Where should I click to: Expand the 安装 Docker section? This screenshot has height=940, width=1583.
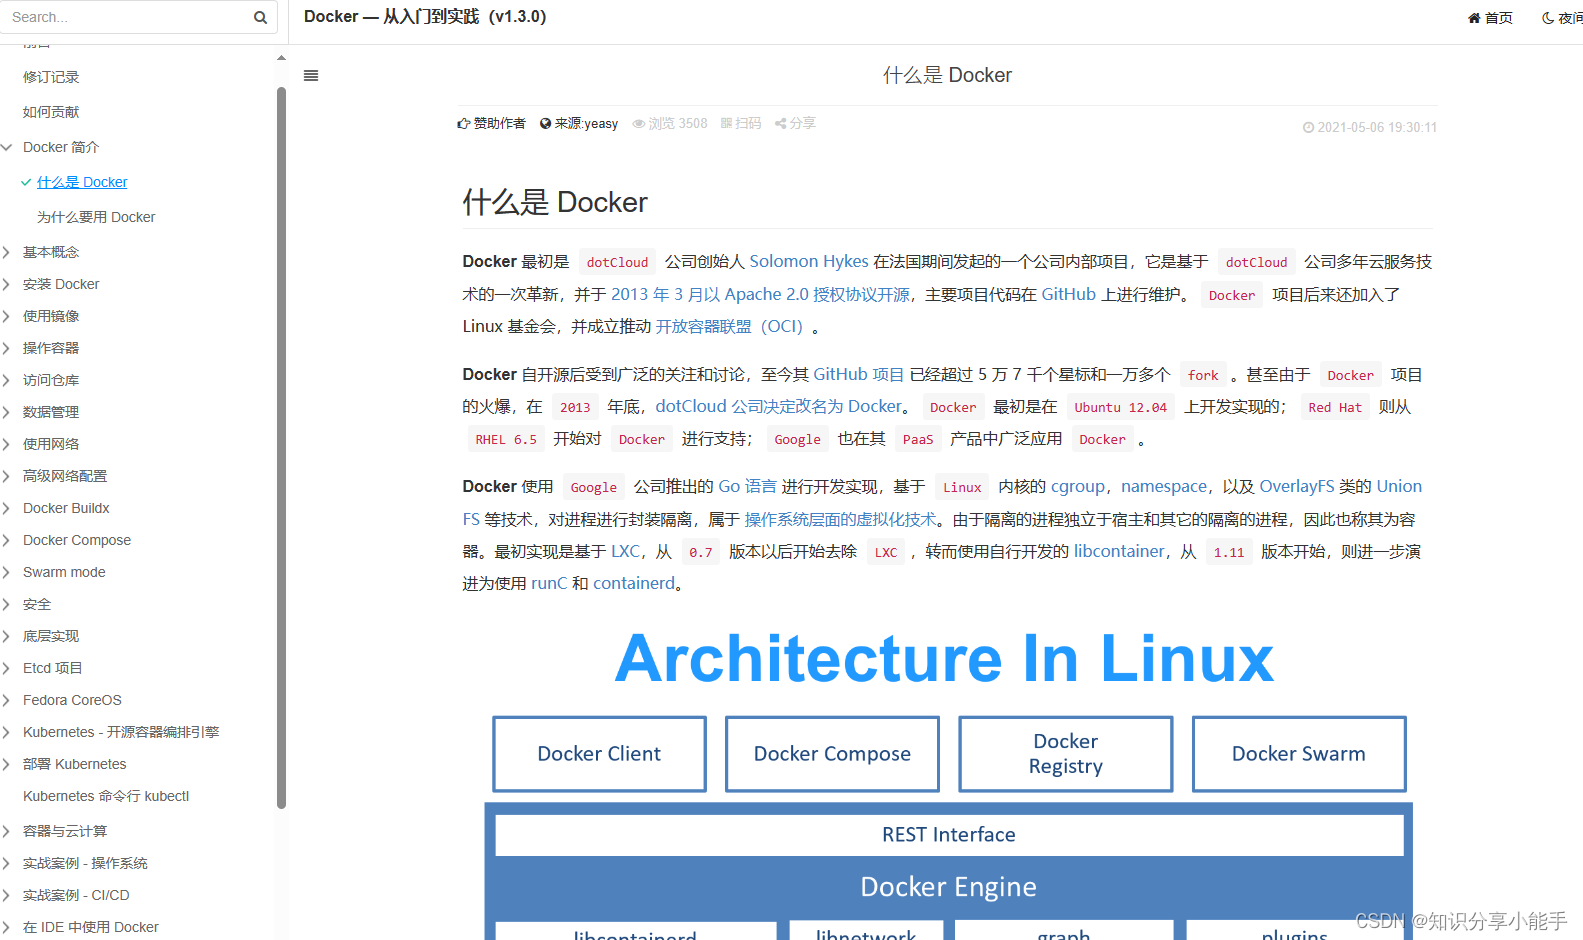pyautogui.click(x=7, y=284)
